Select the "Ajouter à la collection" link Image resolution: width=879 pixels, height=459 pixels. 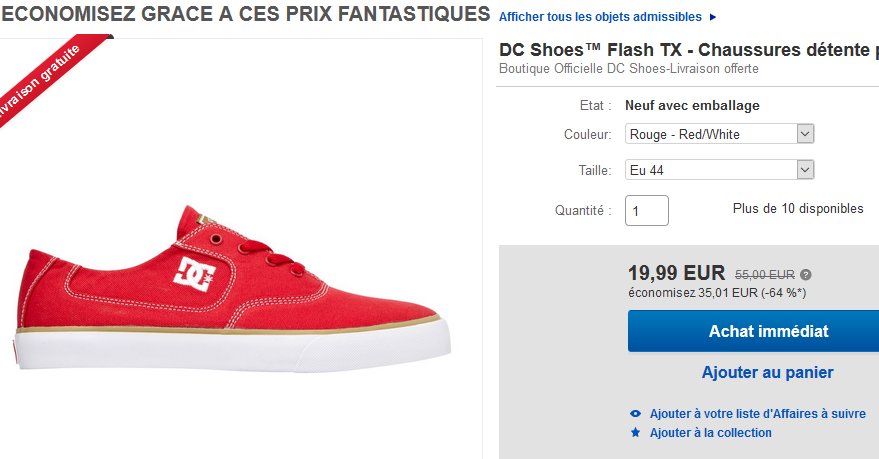tap(710, 433)
